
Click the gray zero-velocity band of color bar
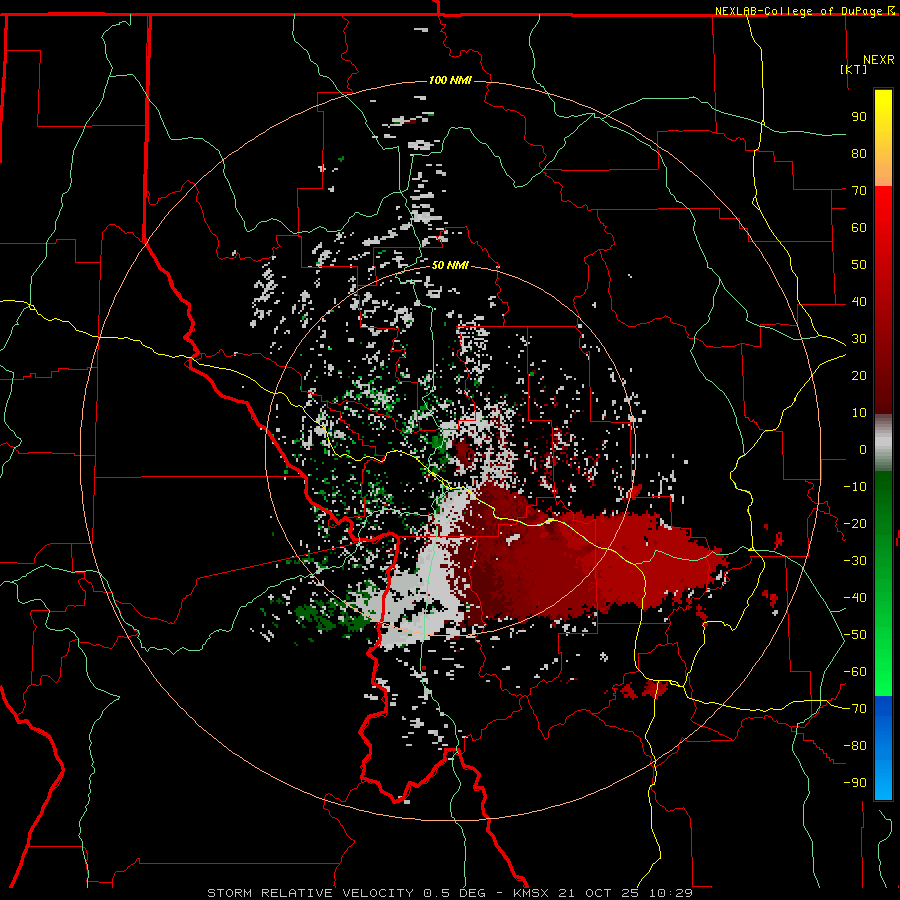(883, 443)
